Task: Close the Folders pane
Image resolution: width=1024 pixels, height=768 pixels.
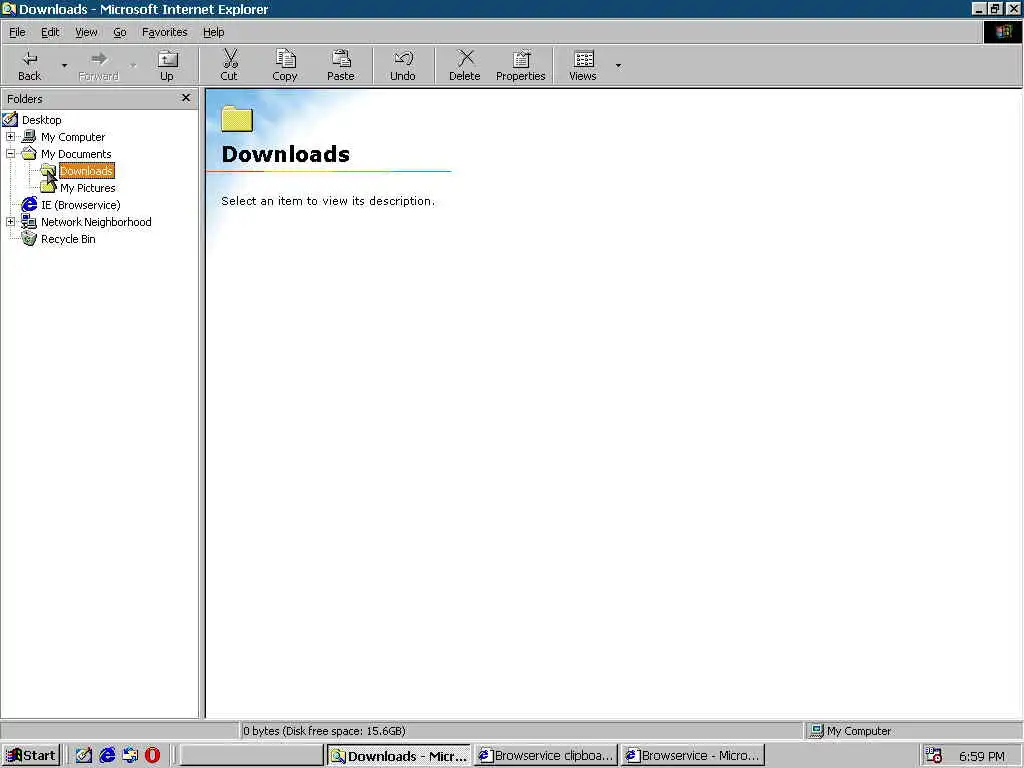Action: point(185,98)
